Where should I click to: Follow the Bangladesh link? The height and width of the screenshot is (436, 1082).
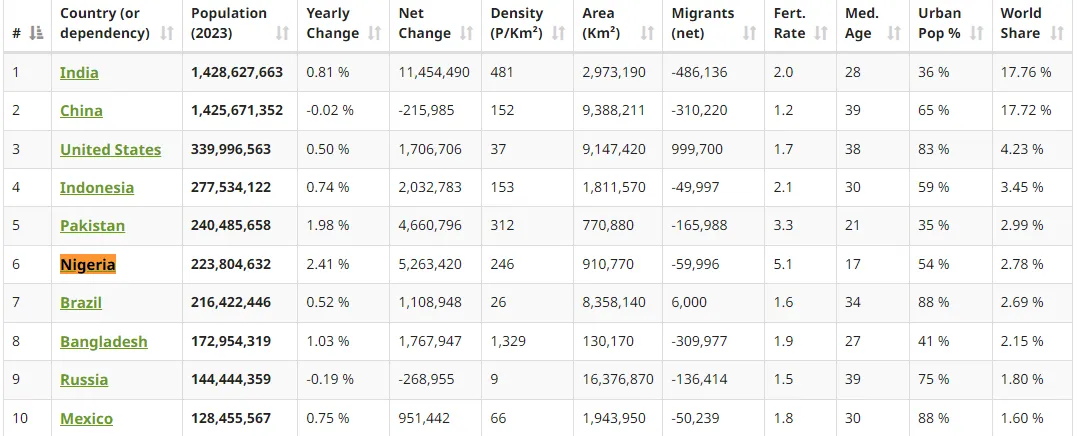(x=103, y=342)
